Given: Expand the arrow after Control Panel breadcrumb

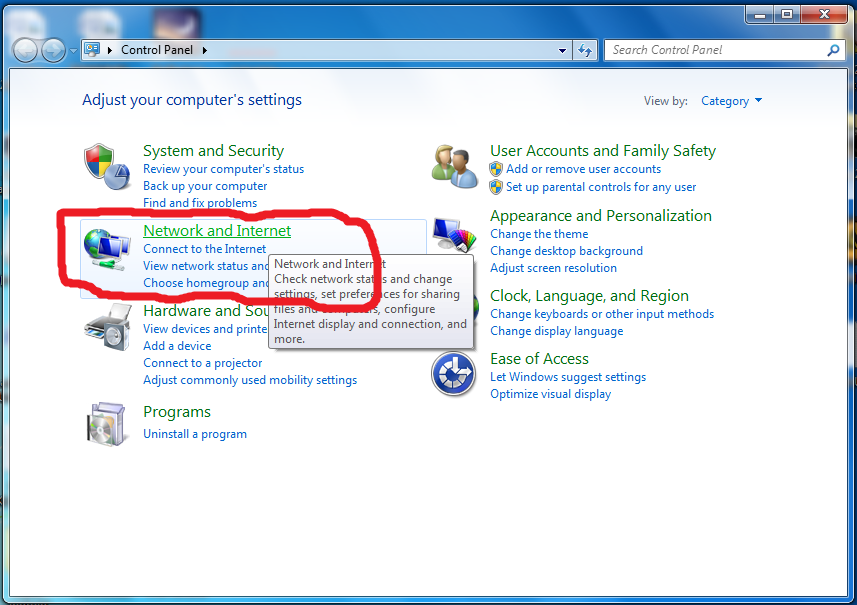Looking at the screenshot, I should pos(205,50).
